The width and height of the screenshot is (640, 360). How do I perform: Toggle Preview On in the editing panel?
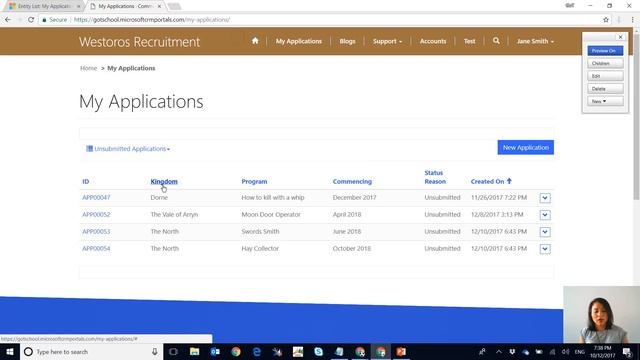coord(605,51)
